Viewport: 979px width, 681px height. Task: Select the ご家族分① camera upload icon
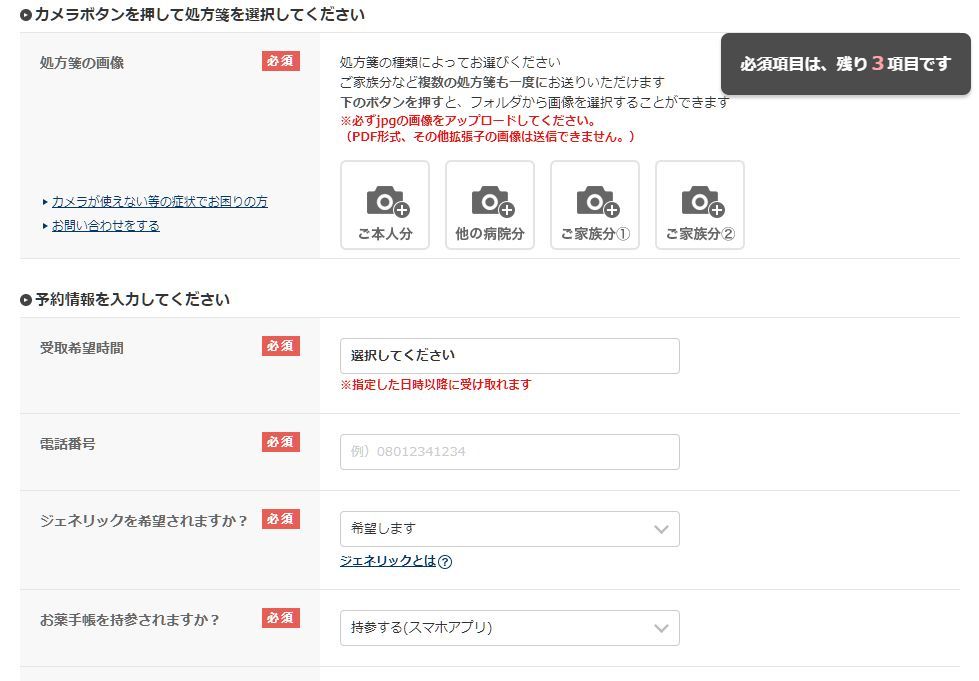tap(595, 203)
